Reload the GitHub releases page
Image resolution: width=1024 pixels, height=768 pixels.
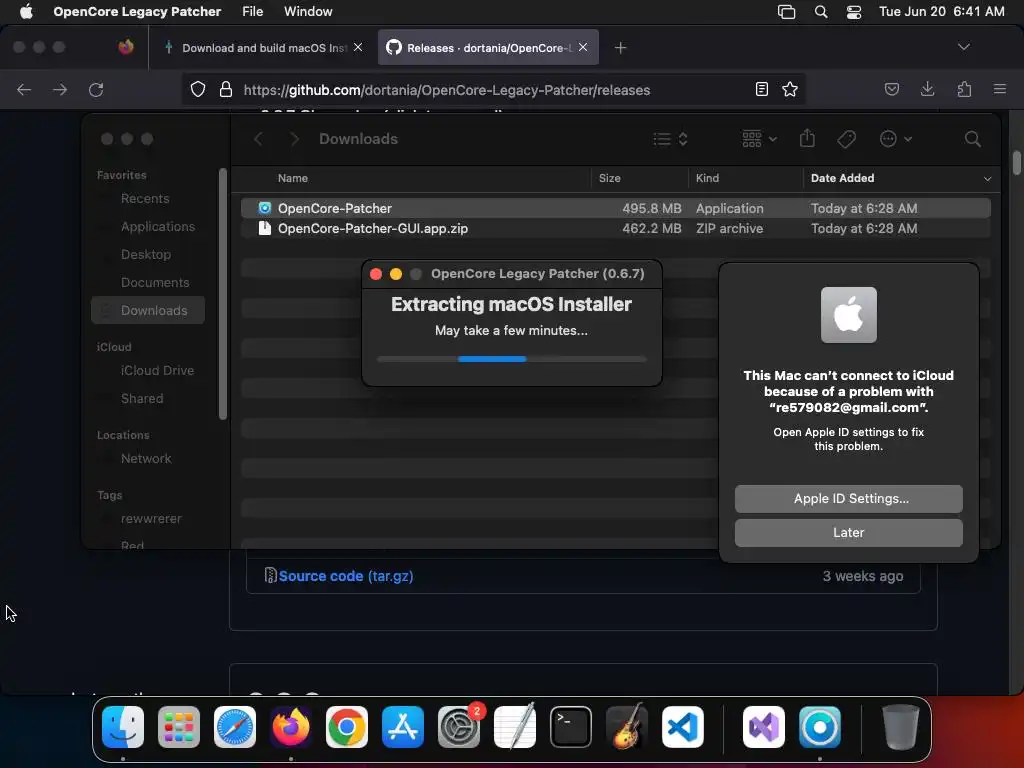[x=96, y=89]
